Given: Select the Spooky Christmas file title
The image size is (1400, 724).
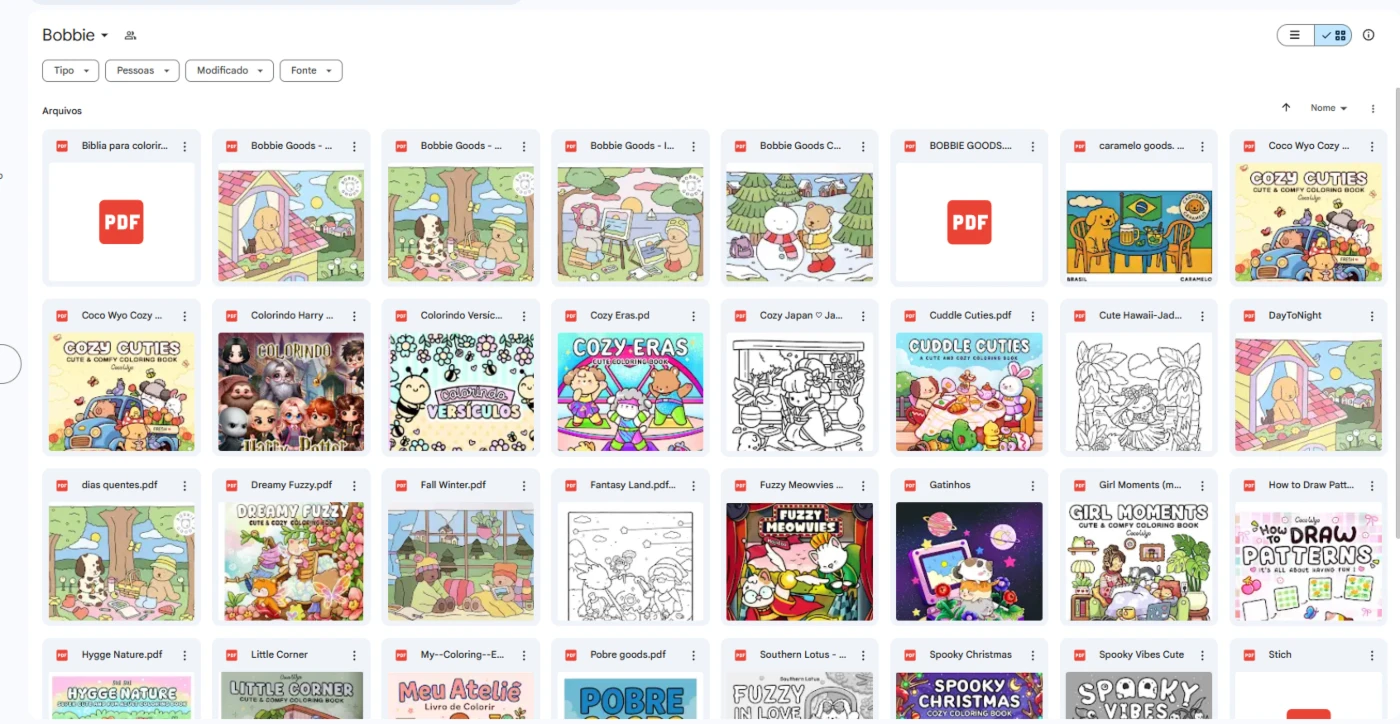Looking at the screenshot, I should tap(970, 655).
